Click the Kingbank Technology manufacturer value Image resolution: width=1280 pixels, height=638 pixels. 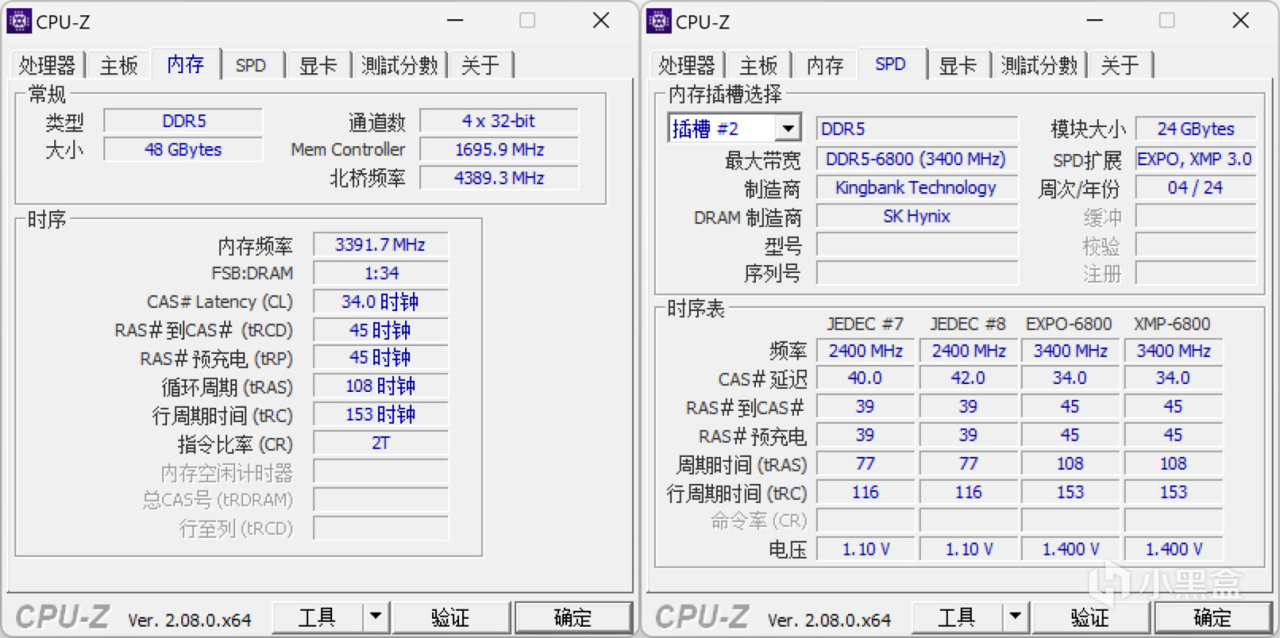tap(916, 188)
